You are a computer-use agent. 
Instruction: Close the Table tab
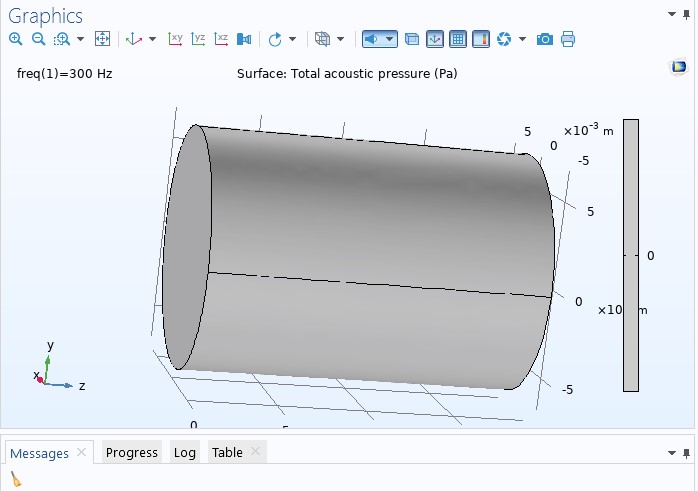pyautogui.click(x=255, y=452)
